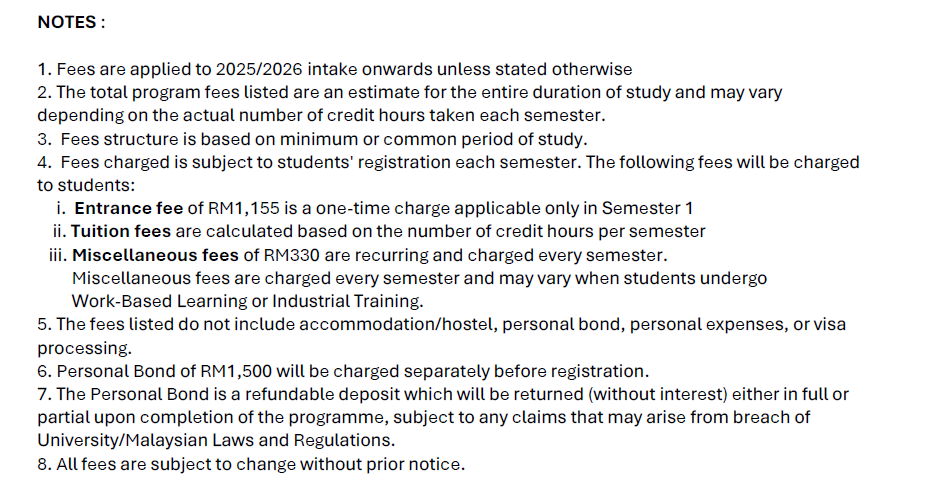Click note 8 about fees subject to change
The image size is (952, 482).
click(x=251, y=464)
